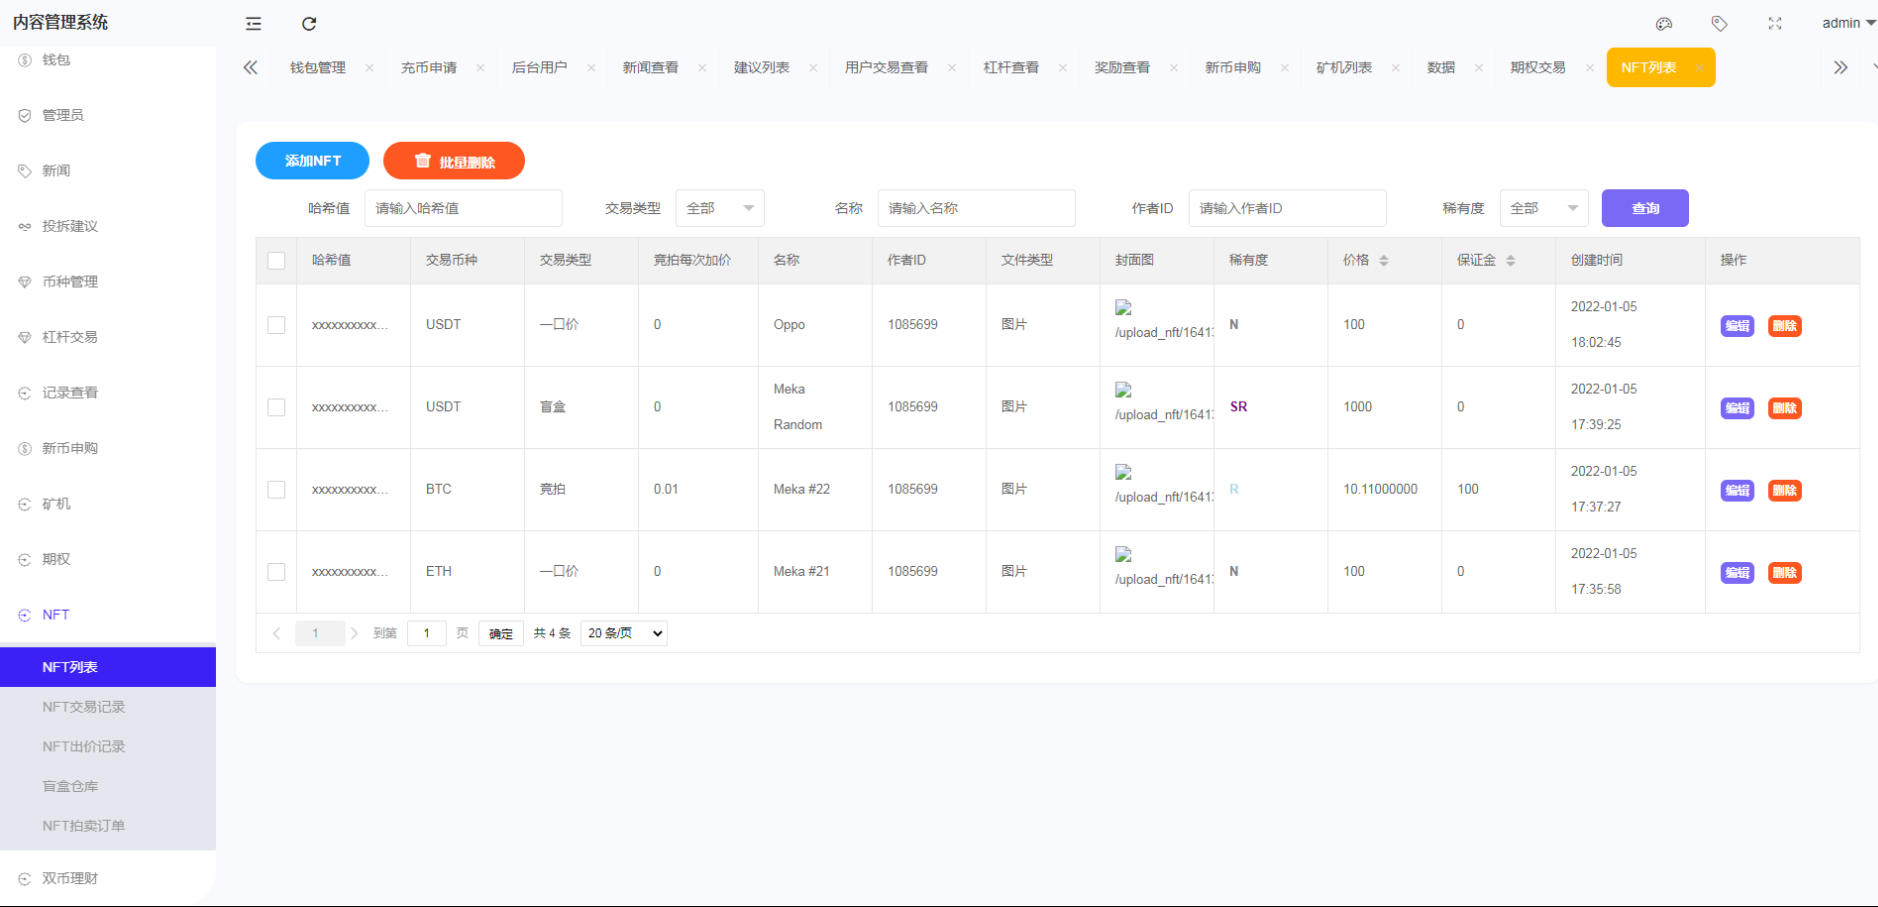
Task: Switch to the 期权交易 tab
Action: pos(1538,67)
